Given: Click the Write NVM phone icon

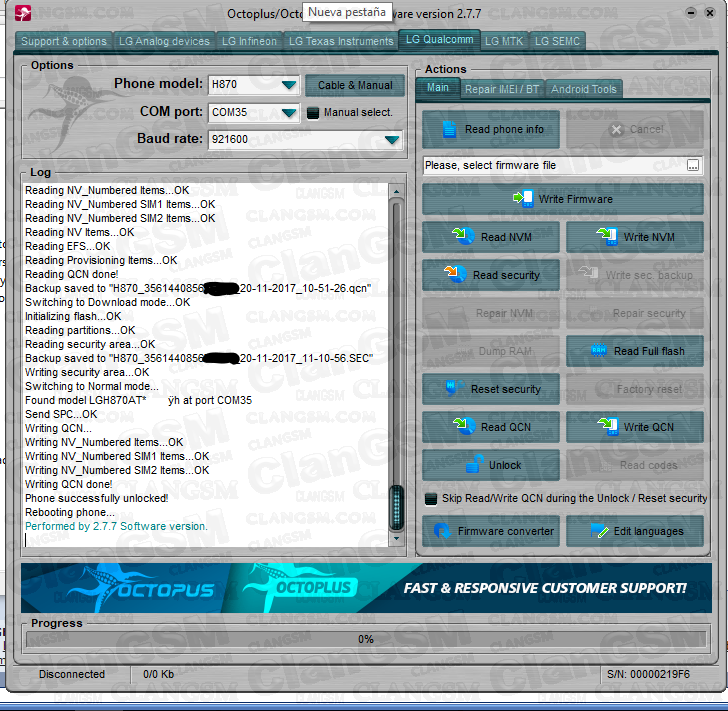Looking at the screenshot, I should pyautogui.click(x=607, y=236).
